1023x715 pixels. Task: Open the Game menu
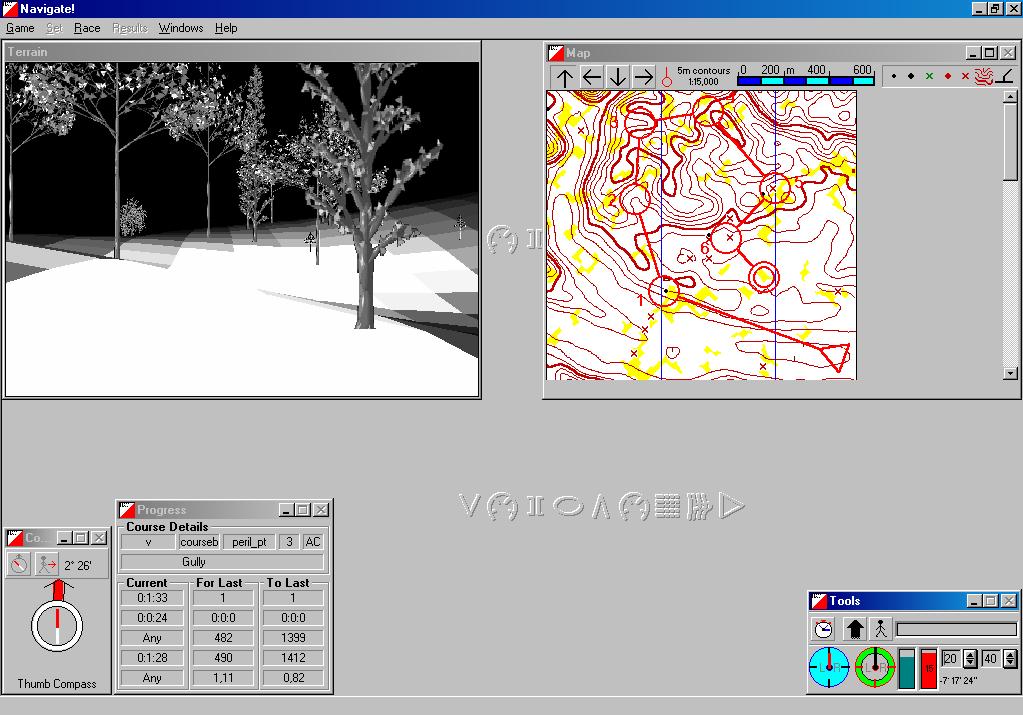coord(20,28)
